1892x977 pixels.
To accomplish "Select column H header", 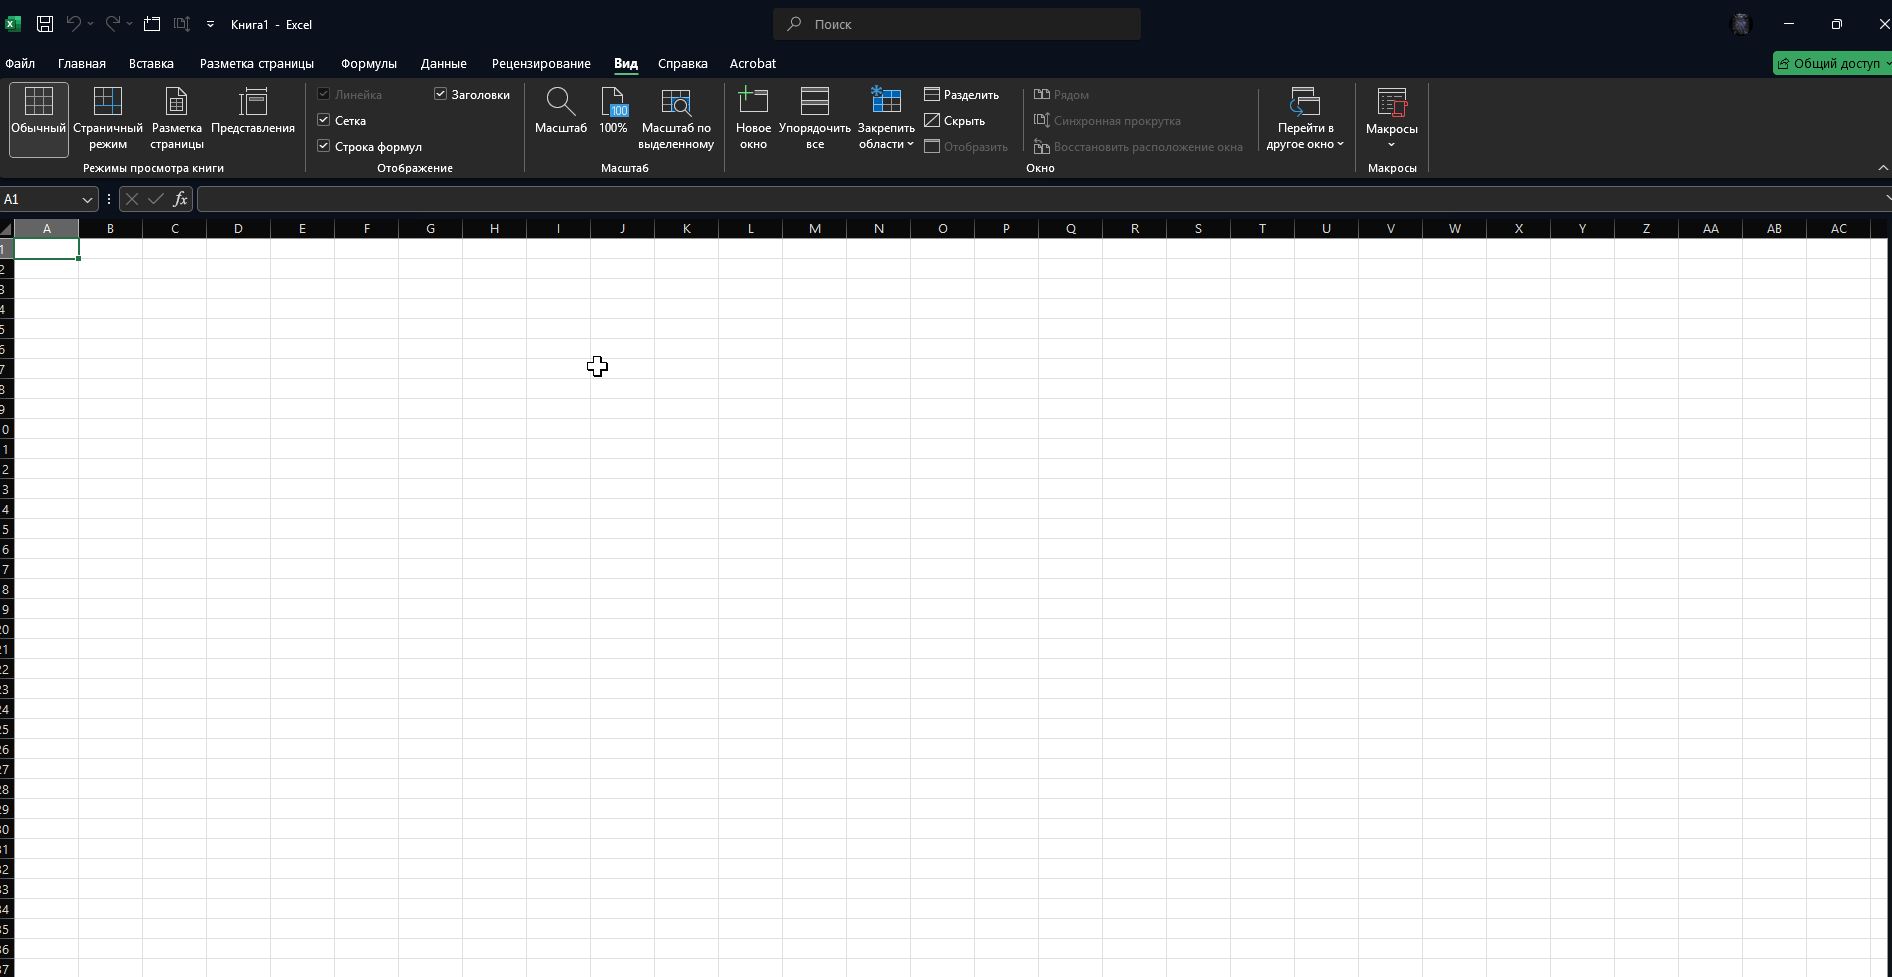I will (494, 229).
